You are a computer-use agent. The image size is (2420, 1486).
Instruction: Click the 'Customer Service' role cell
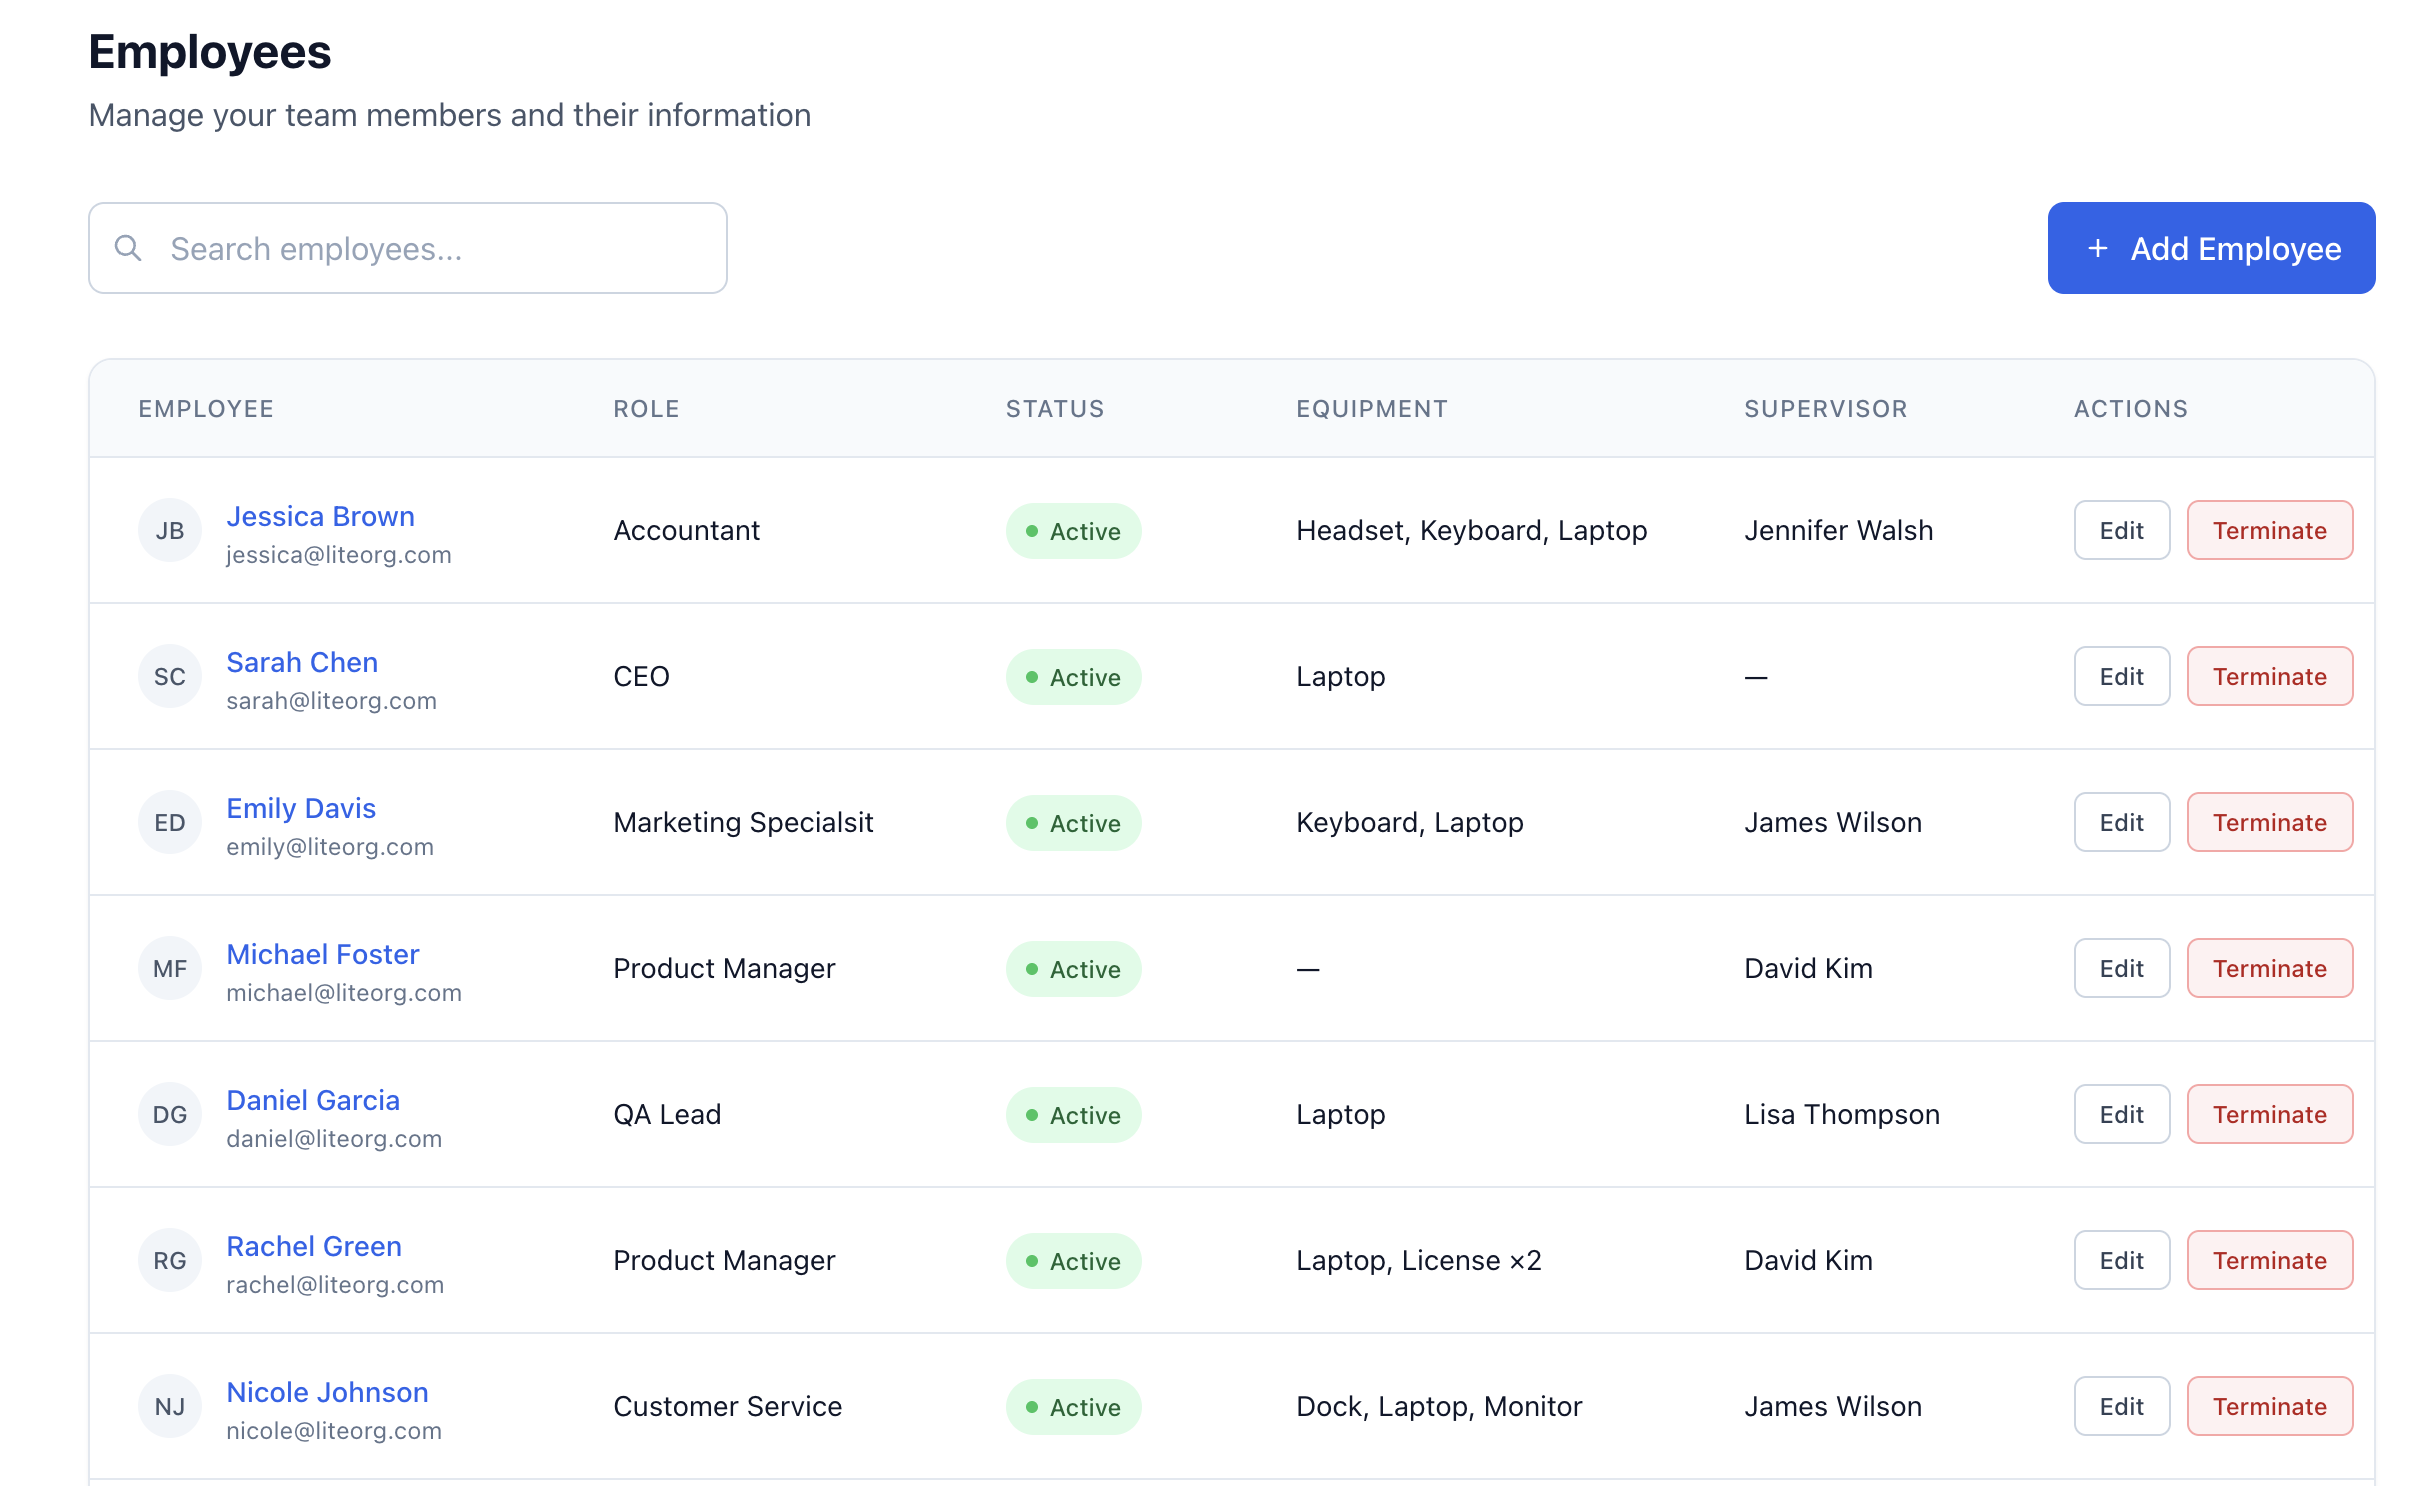tap(727, 1406)
